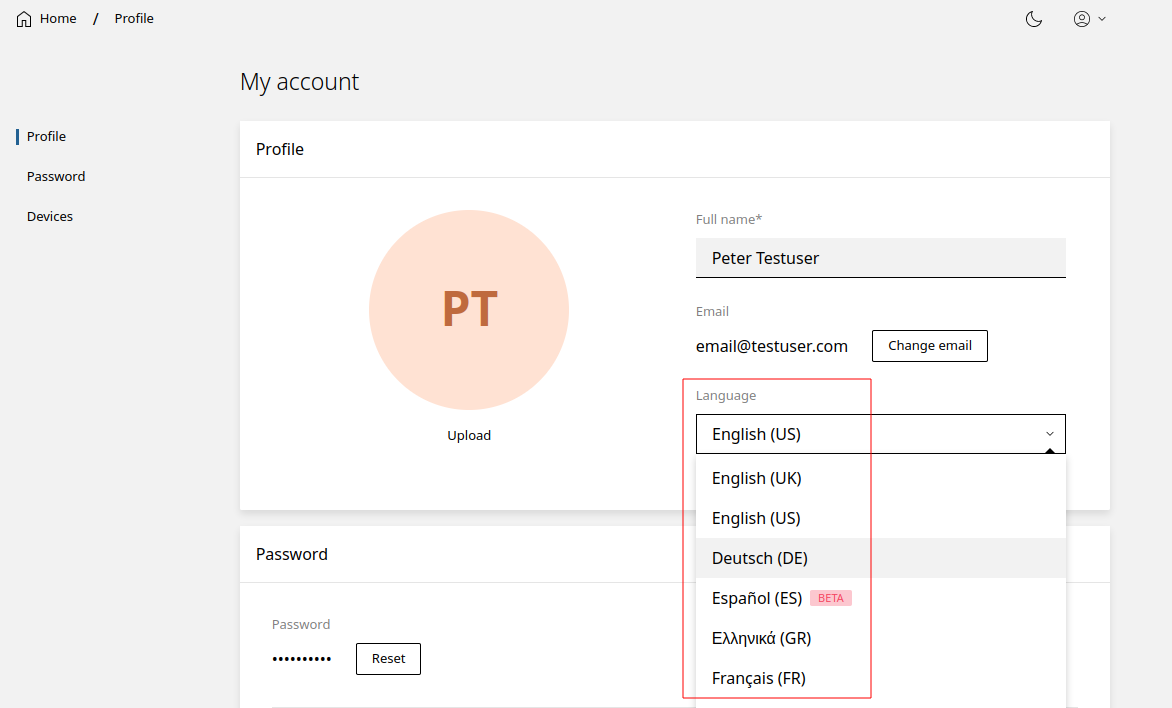Click the Home house icon
The height and width of the screenshot is (708, 1172).
pyautogui.click(x=24, y=19)
